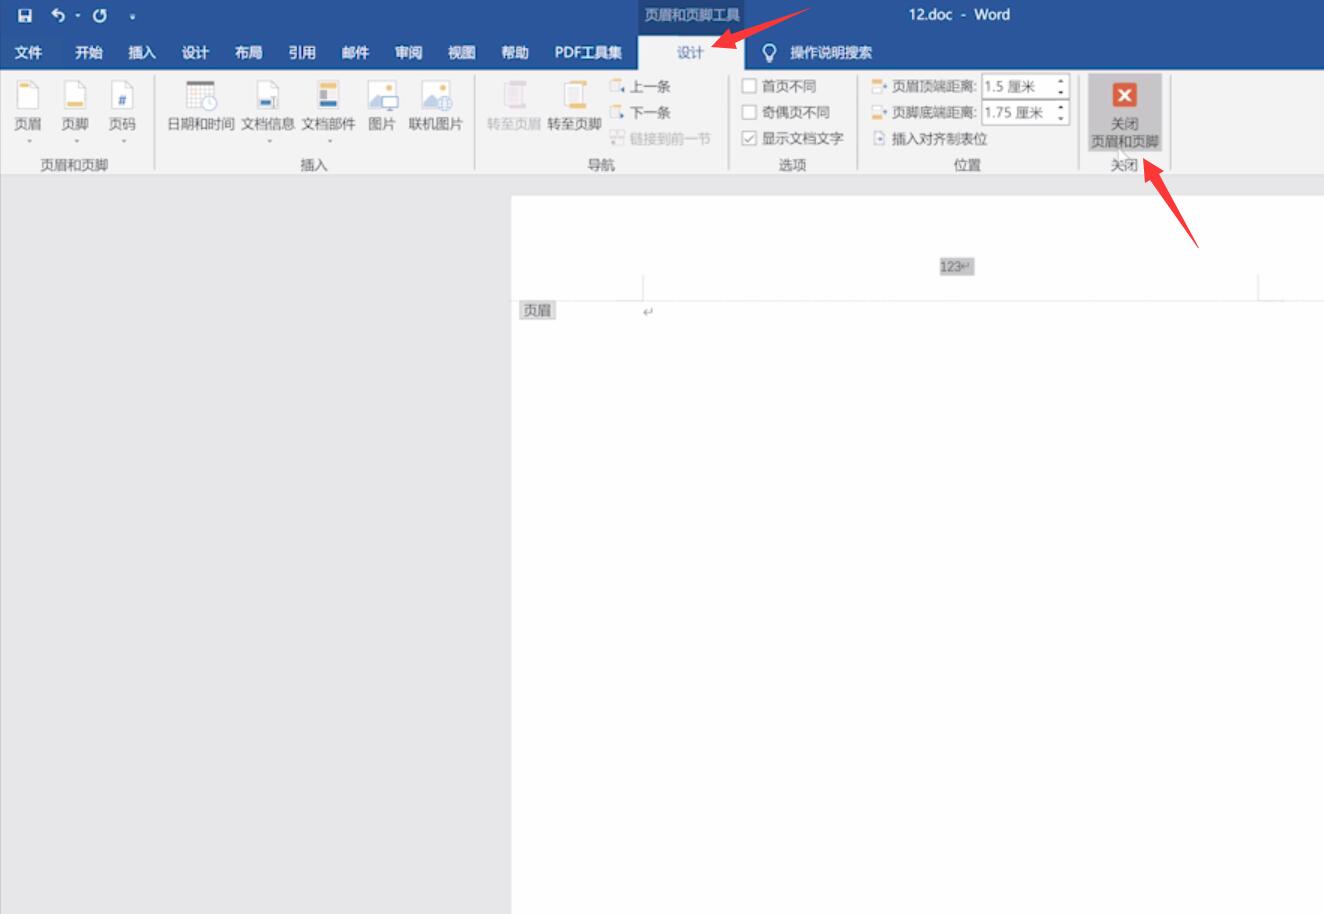Click the paragraph mark below header line
The image size is (1324, 914).
tap(648, 312)
